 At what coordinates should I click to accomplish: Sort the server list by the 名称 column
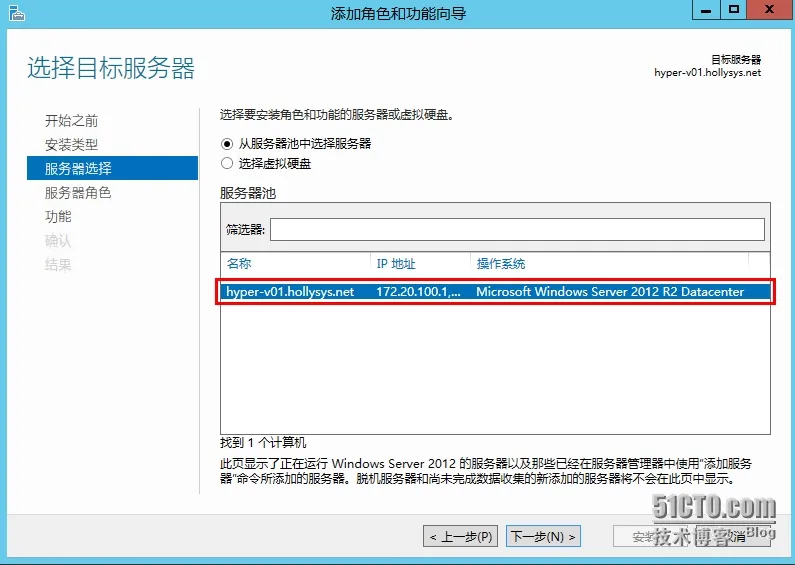point(239,263)
